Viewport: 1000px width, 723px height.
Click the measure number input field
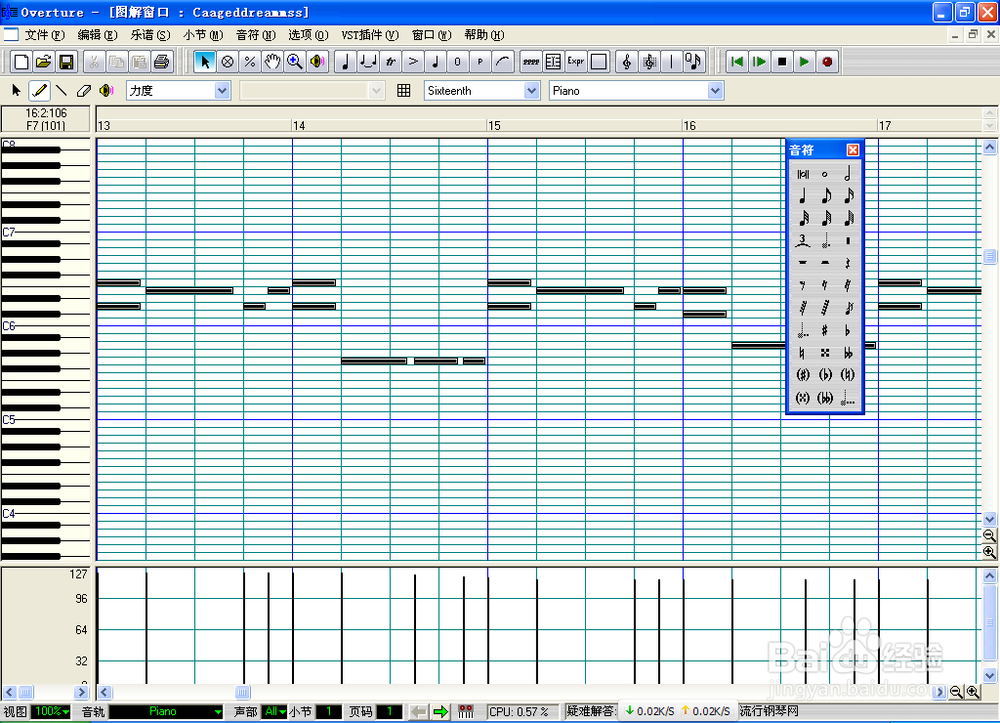tap(328, 711)
